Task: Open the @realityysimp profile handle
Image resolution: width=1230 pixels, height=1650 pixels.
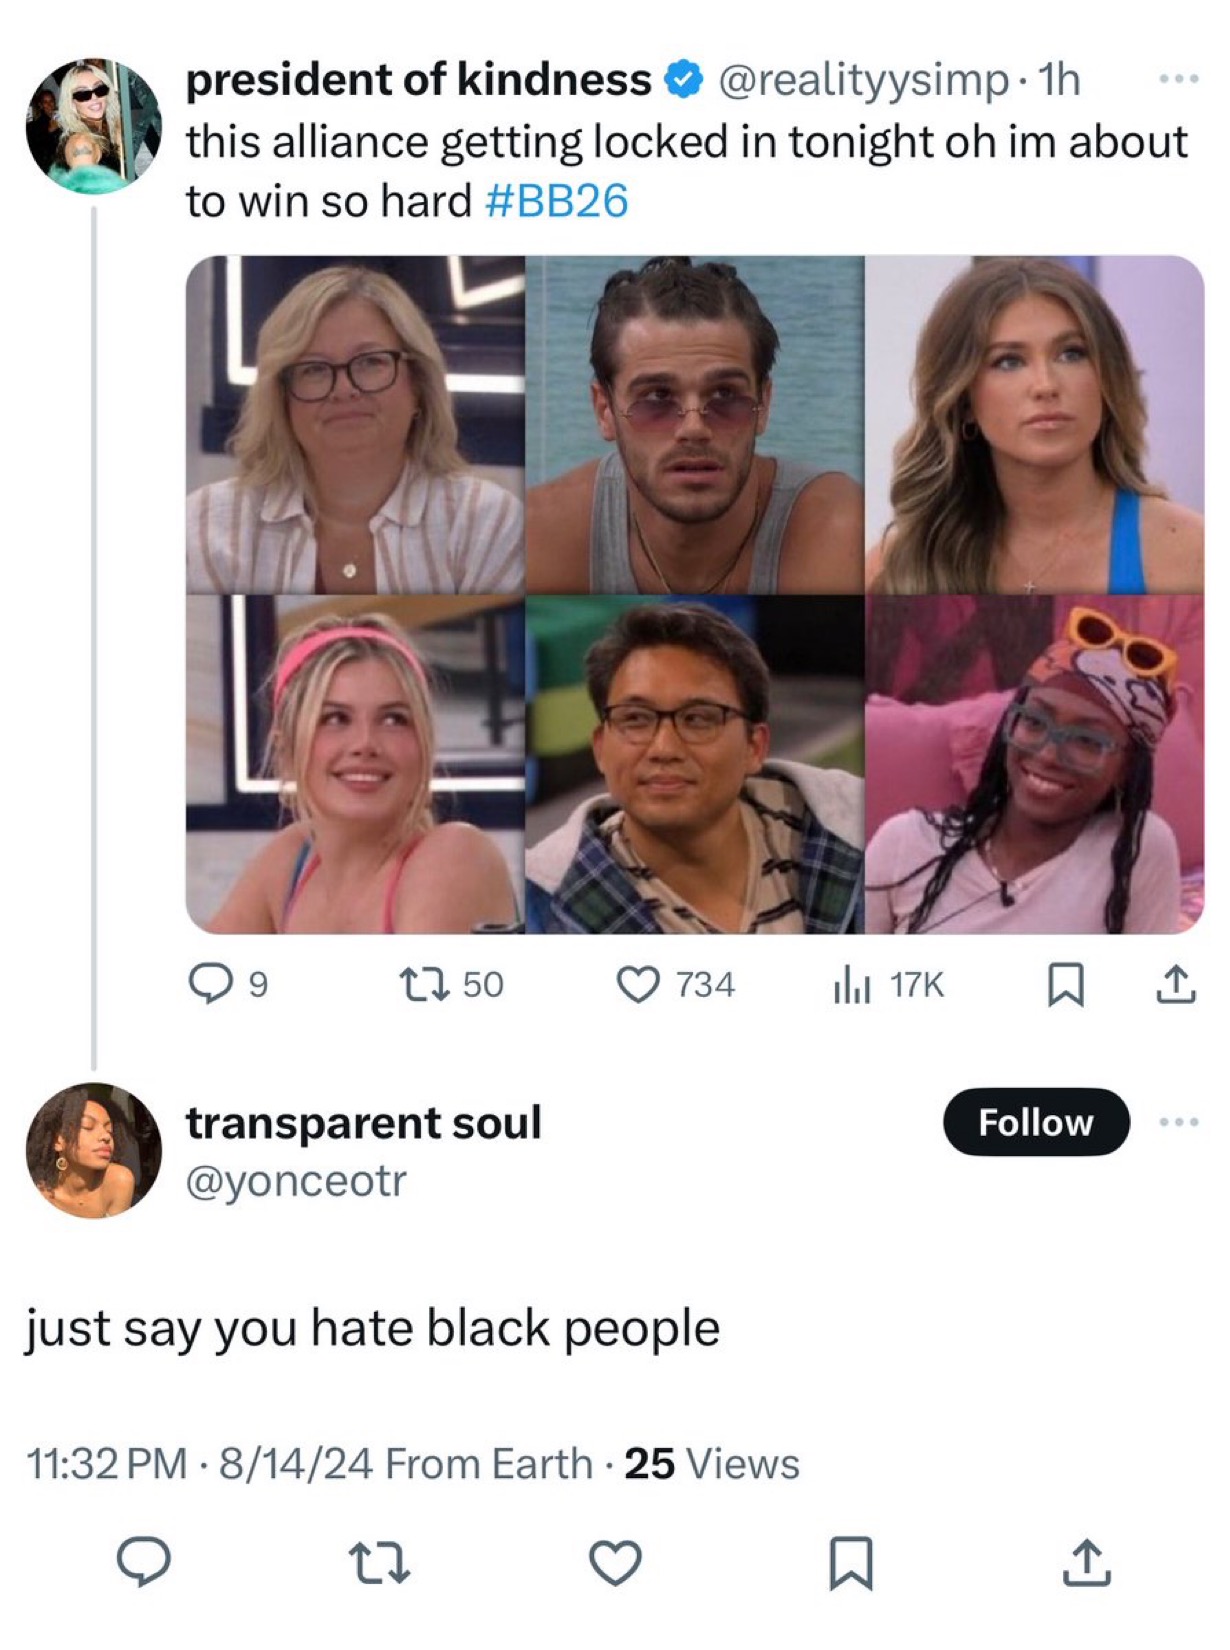Action: click(x=864, y=81)
